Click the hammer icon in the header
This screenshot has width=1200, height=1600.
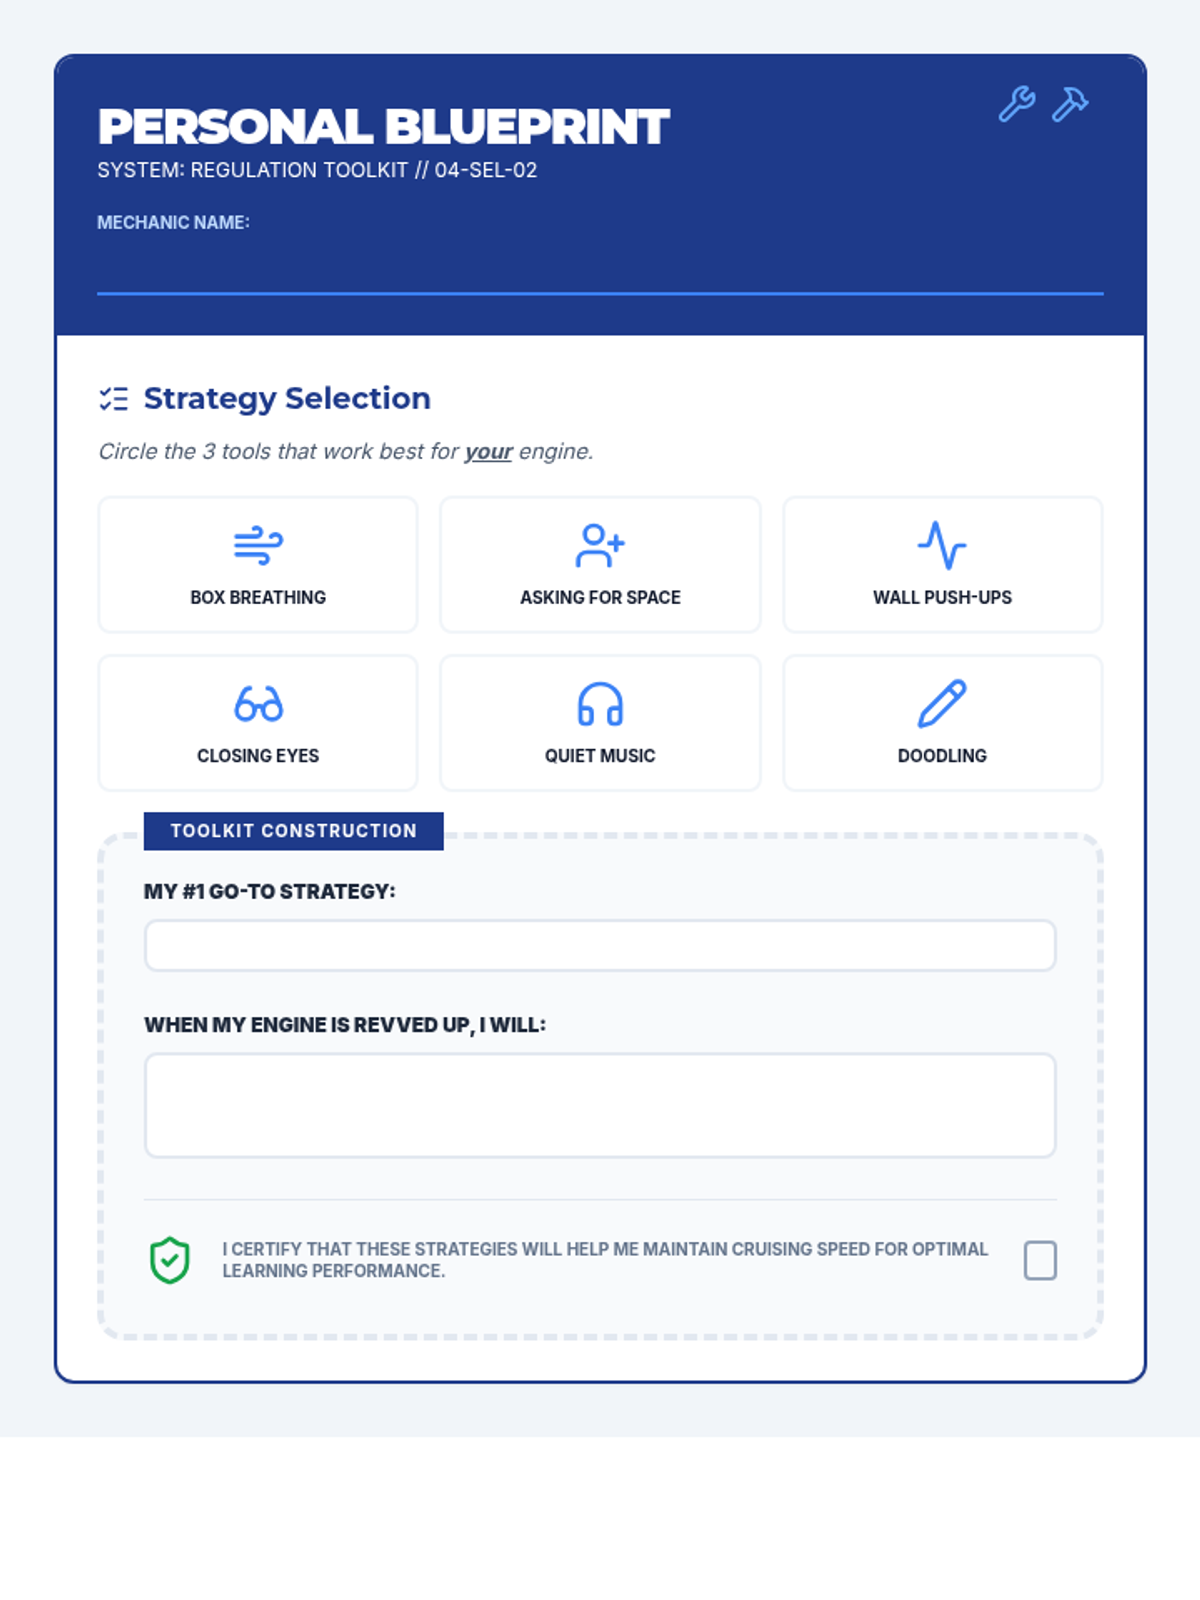pyautogui.click(x=1069, y=105)
